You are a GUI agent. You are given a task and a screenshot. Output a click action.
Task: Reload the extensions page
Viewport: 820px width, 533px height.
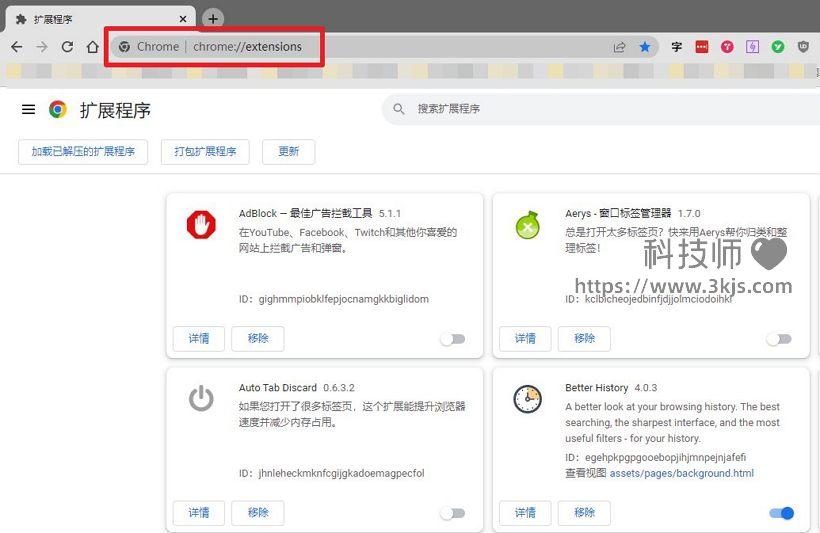67,47
